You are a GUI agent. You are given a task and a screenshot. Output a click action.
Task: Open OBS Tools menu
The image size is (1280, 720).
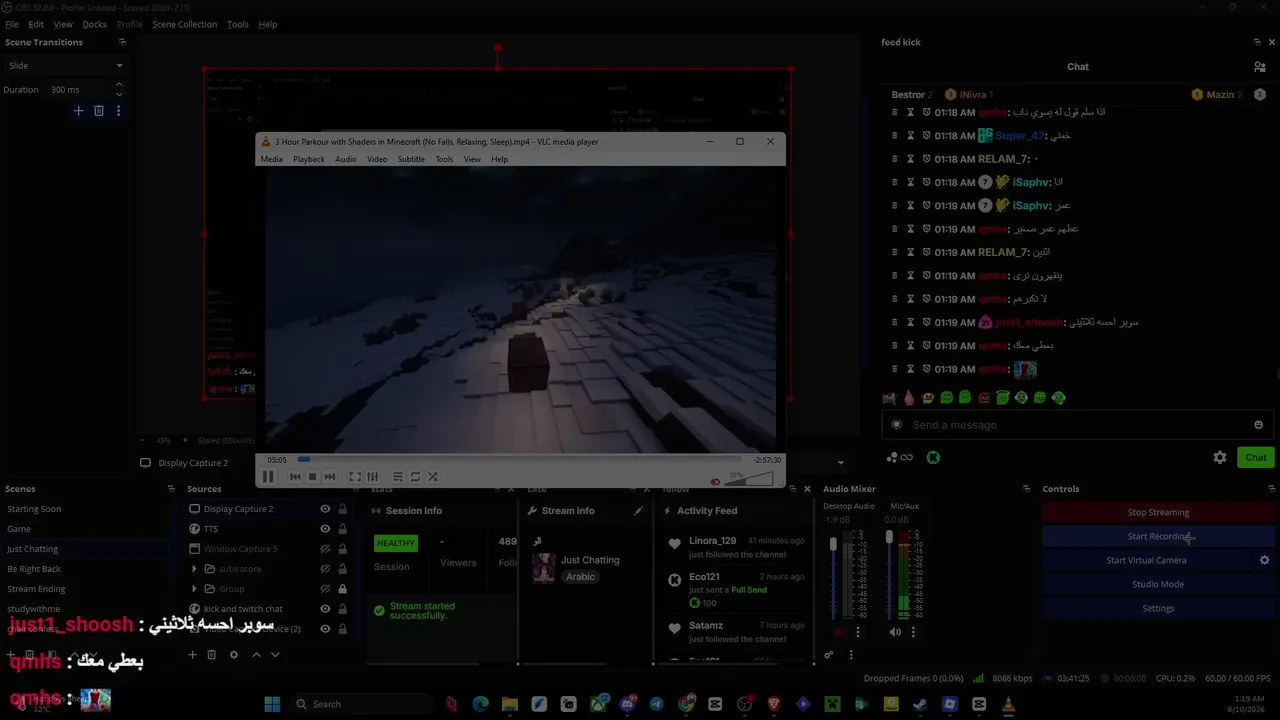(237, 24)
